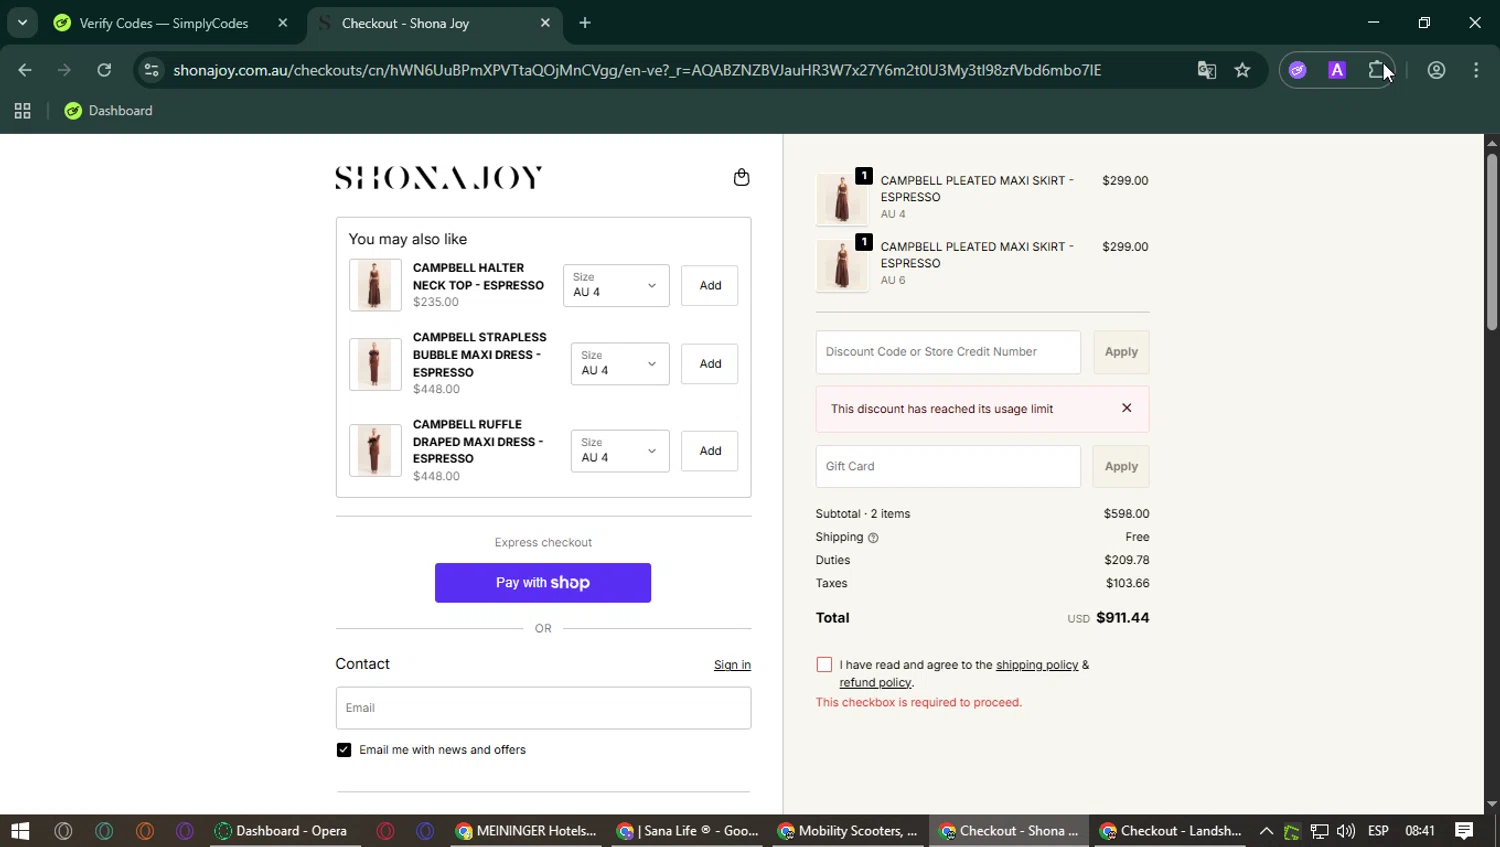Click the Sign in link
Viewport: 1500px width, 847px height.
(x=732, y=665)
